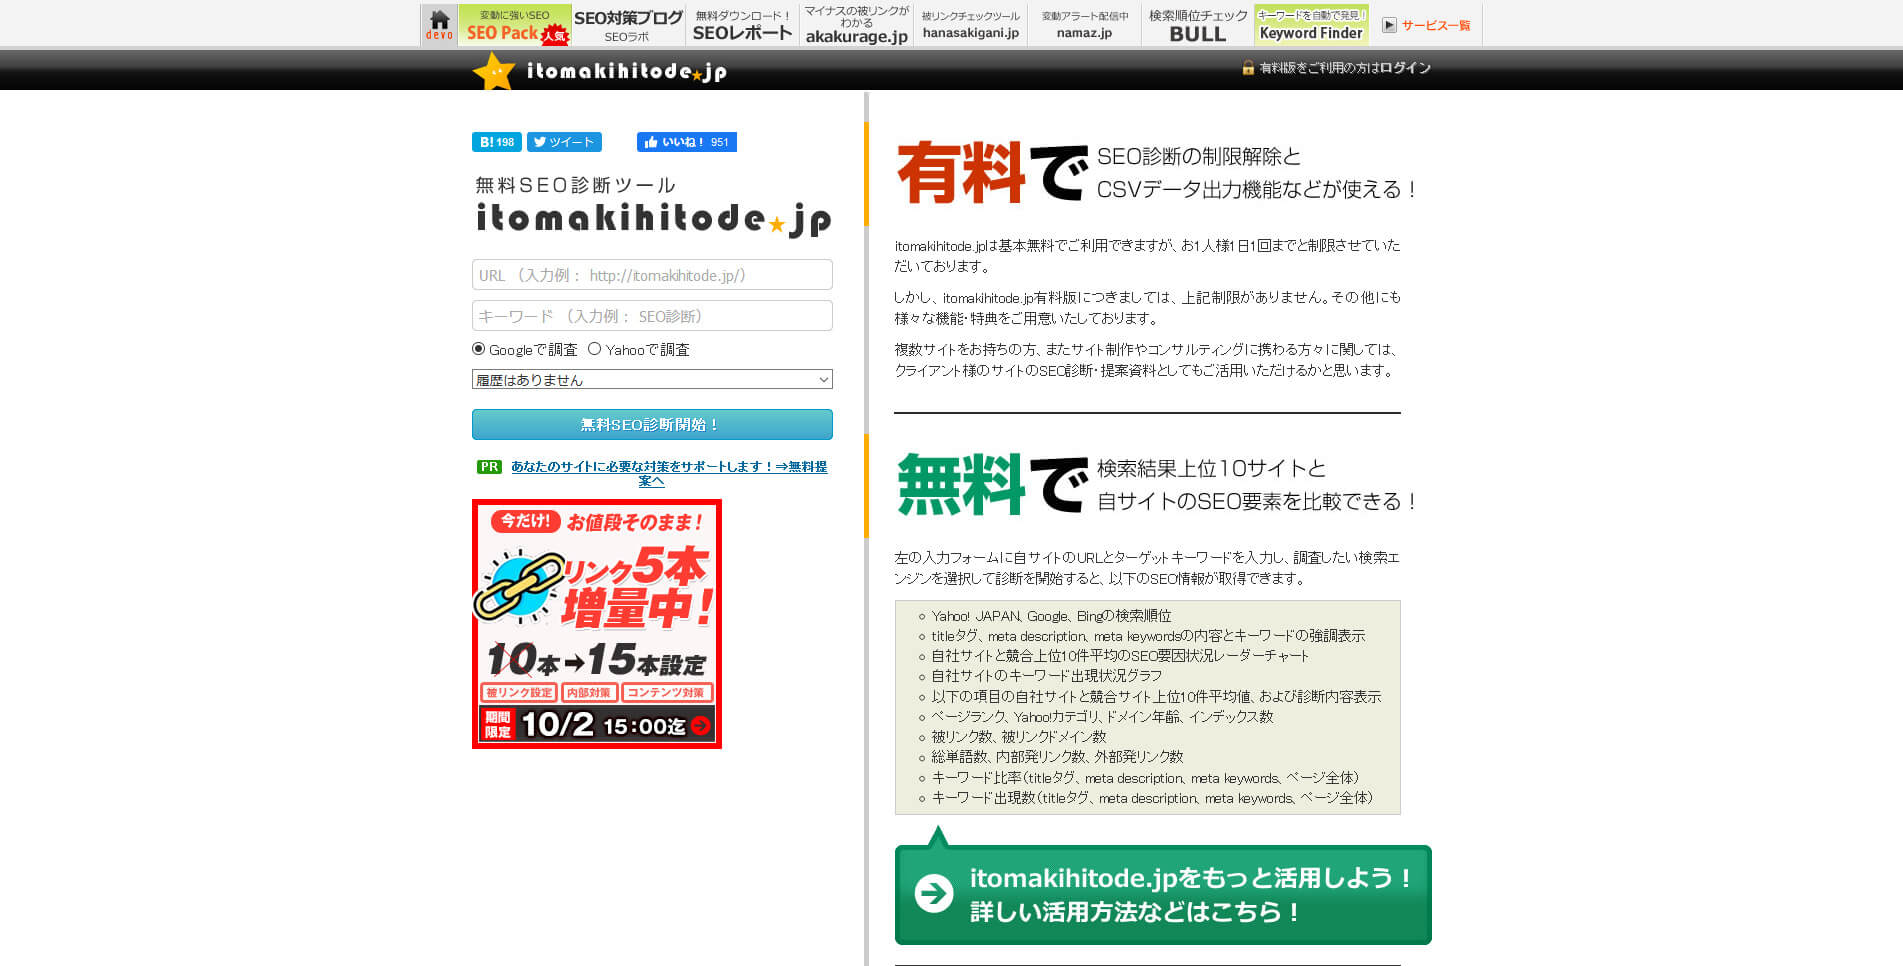Click the red arrow on the 10/2 banner

[701, 726]
